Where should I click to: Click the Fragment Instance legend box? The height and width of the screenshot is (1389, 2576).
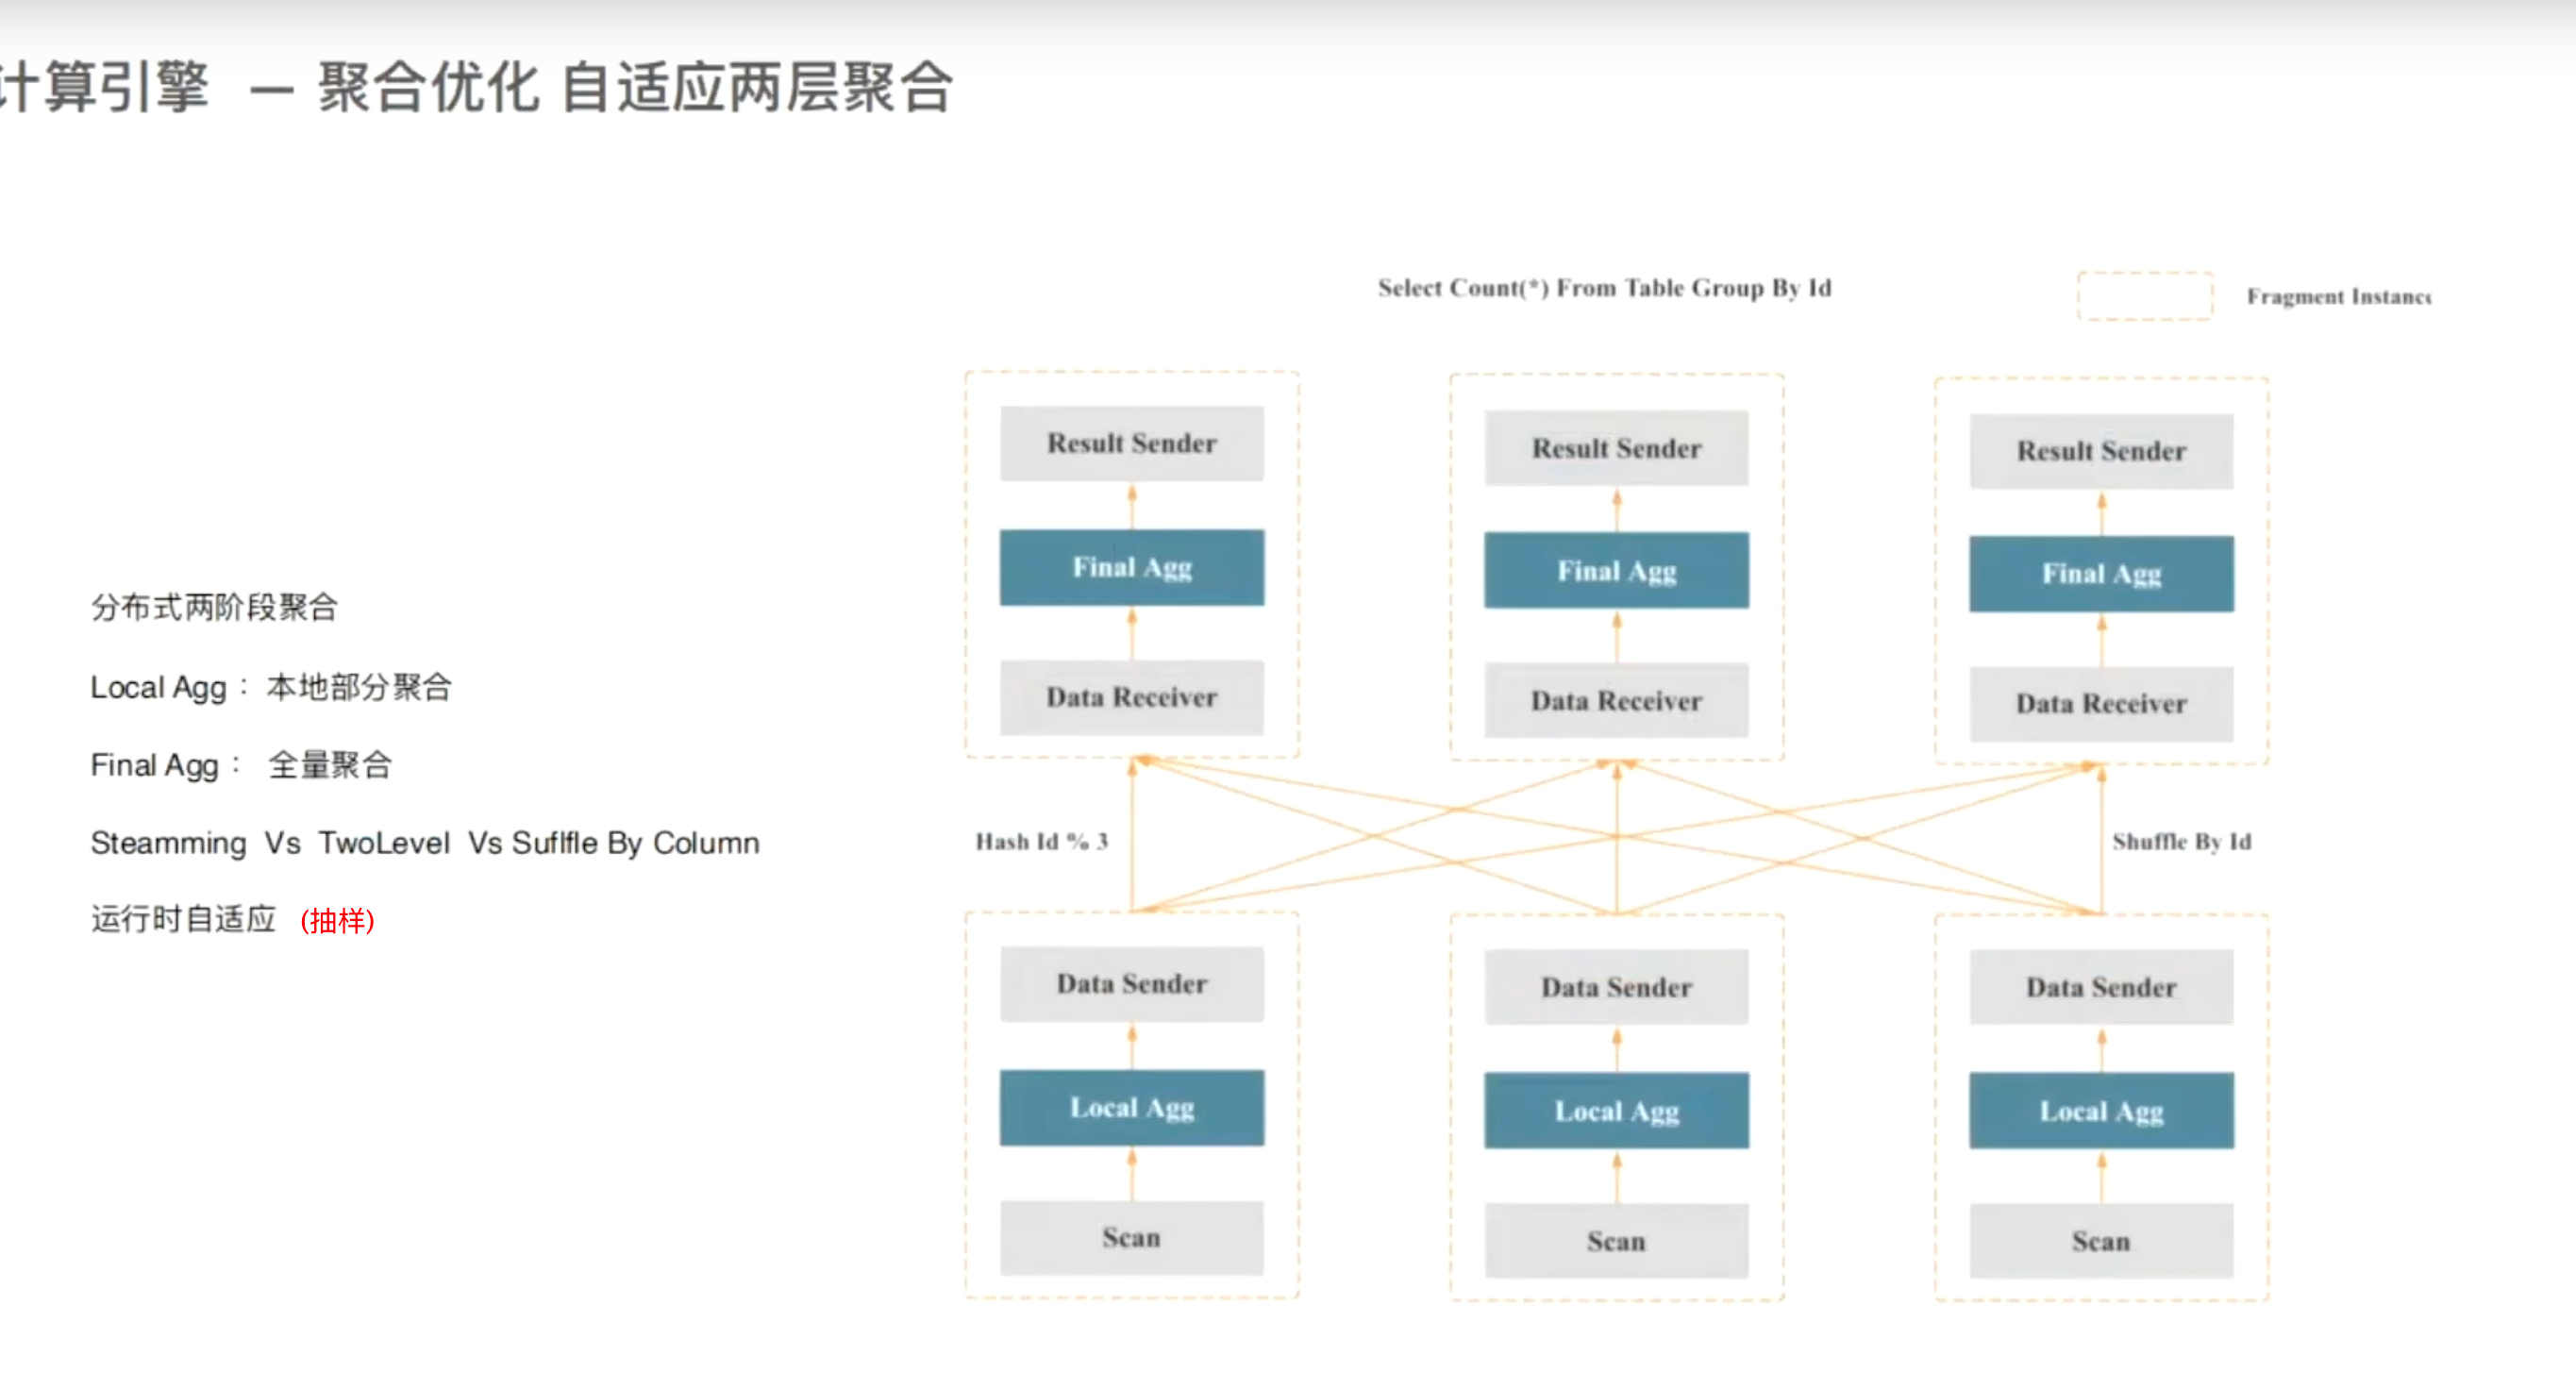[2144, 296]
